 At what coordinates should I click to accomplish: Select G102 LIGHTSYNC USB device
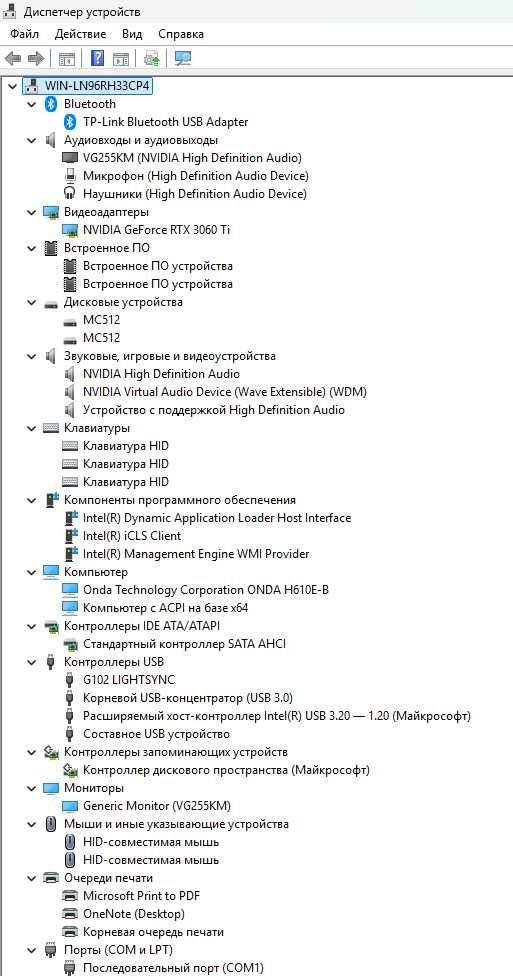[x=129, y=680]
